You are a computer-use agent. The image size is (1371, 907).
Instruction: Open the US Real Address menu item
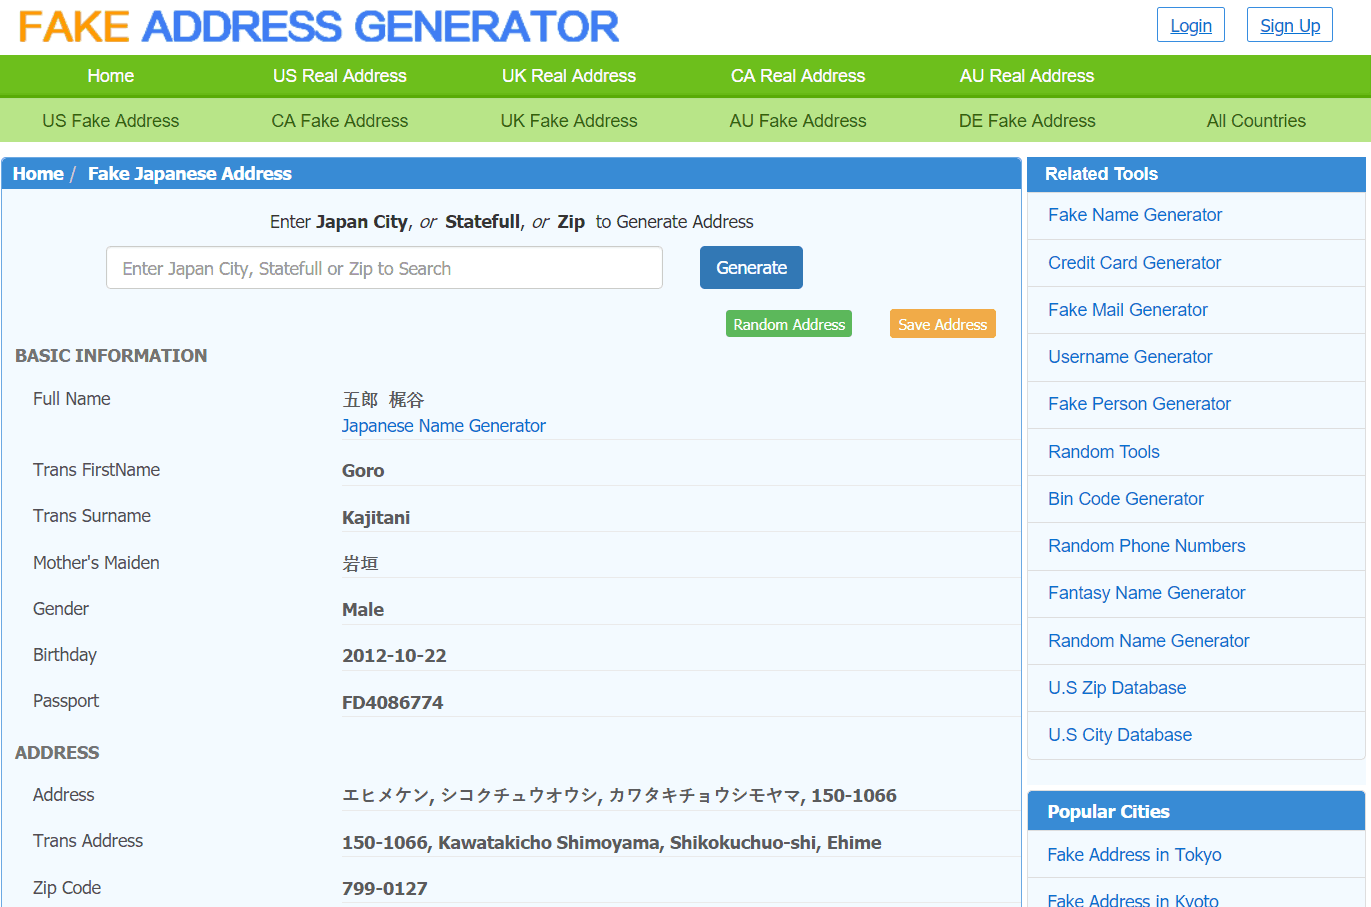[x=339, y=76]
